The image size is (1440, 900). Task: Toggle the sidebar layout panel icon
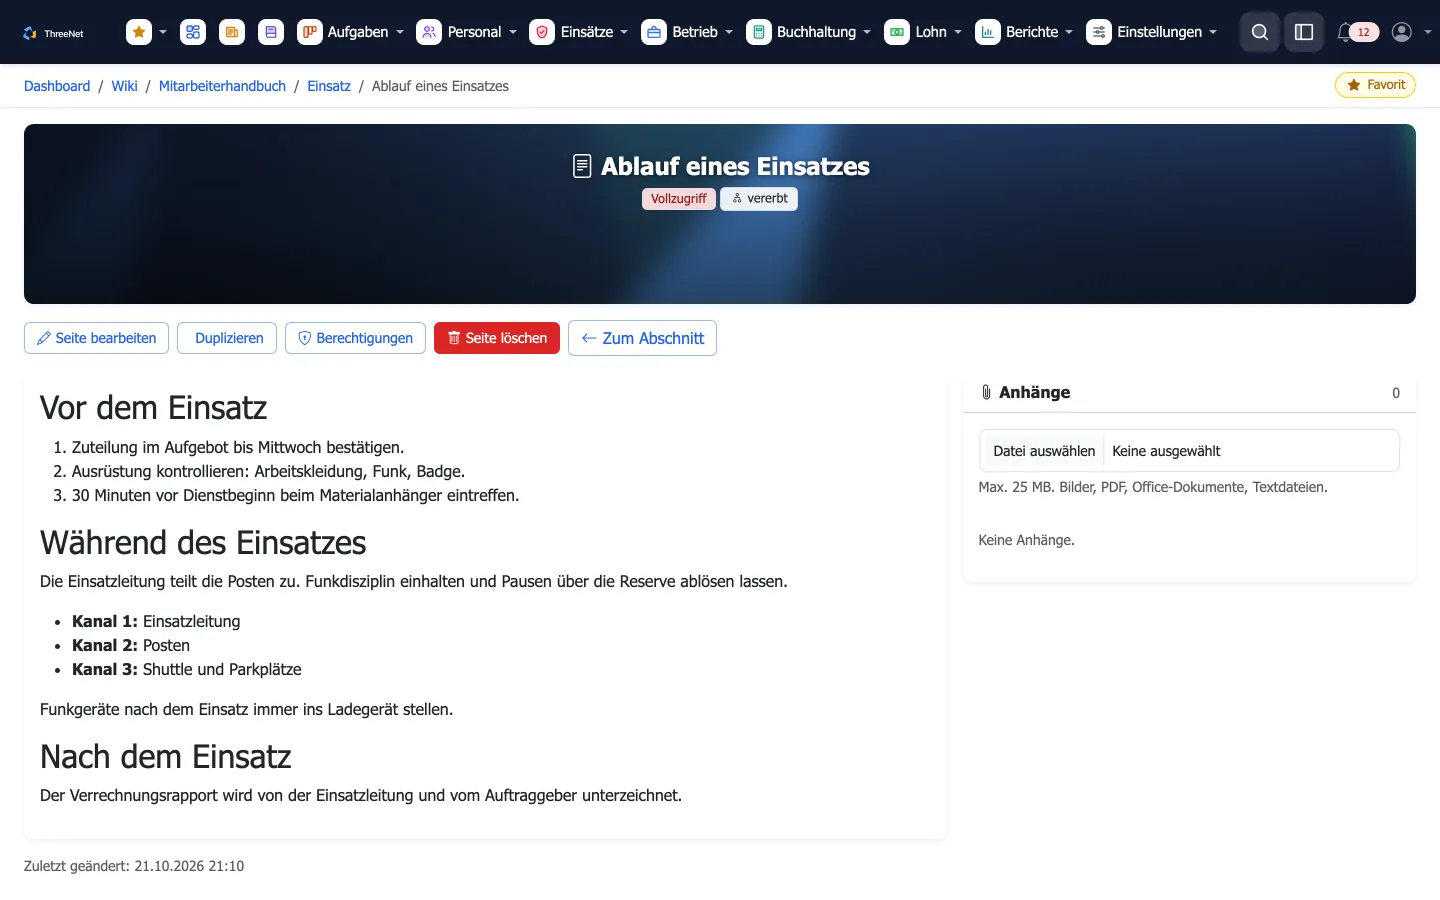1304,32
